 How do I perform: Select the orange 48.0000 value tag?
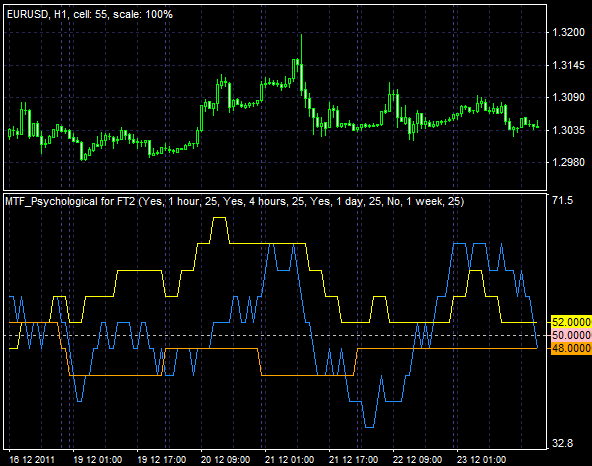(571, 348)
